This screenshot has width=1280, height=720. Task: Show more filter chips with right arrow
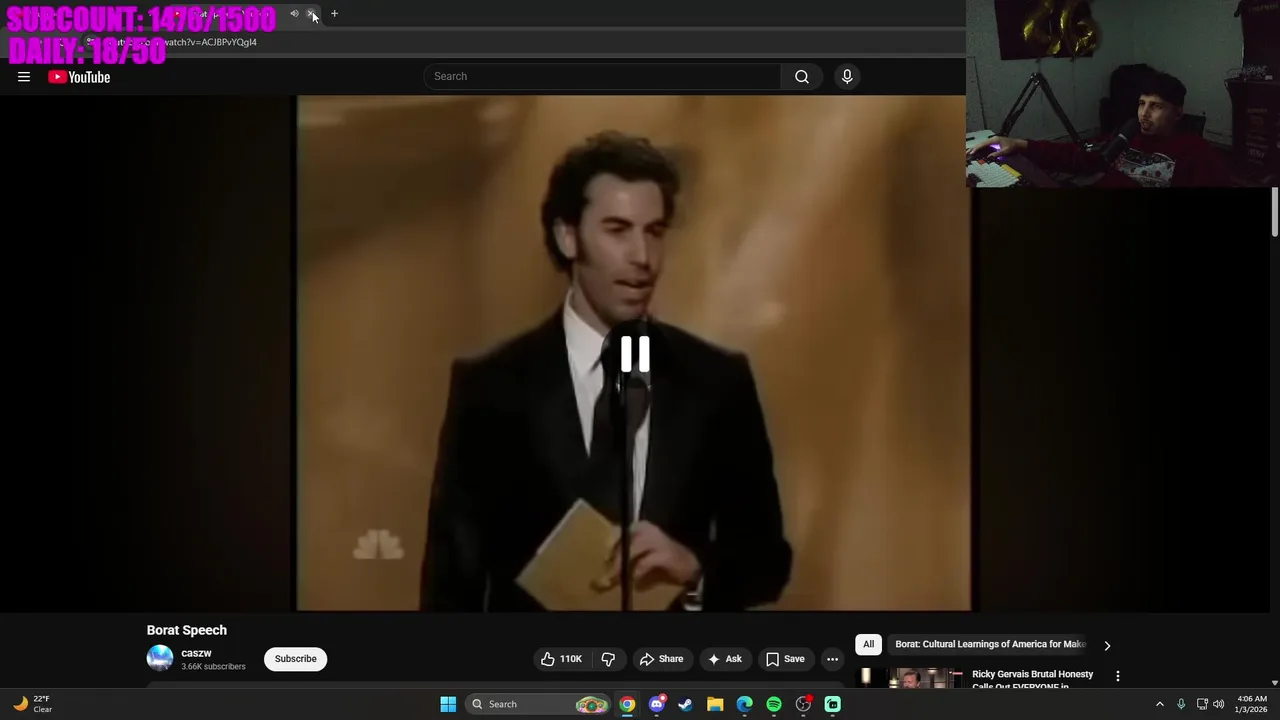(x=1107, y=645)
